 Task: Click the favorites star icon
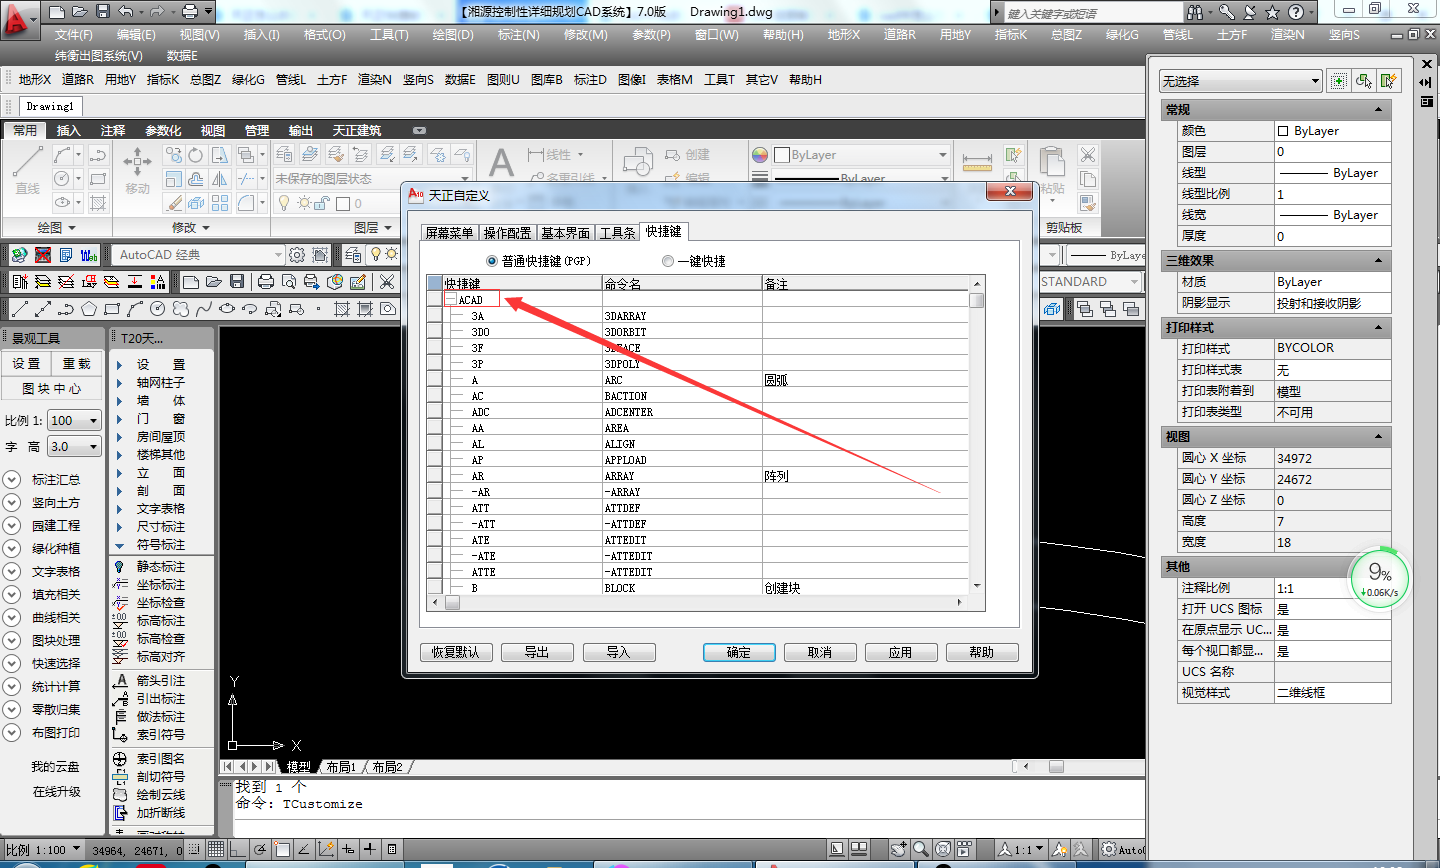pyautogui.click(x=1272, y=12)
